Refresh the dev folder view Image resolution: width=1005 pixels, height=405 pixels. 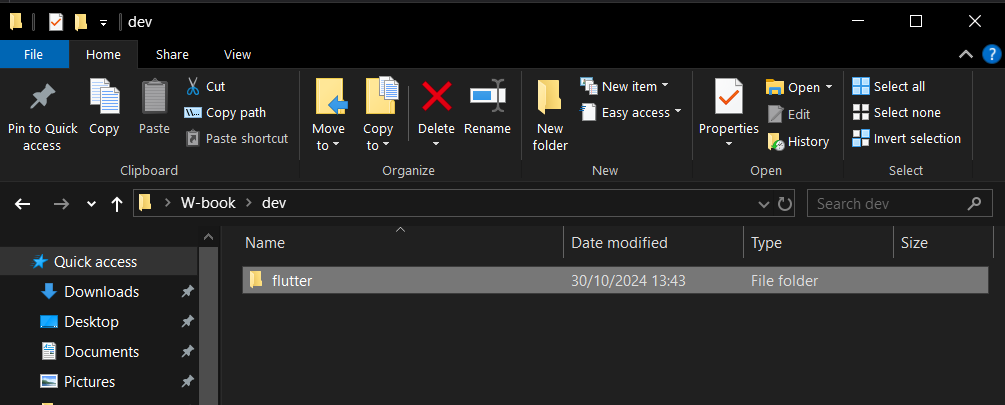[x=785, y=204]
